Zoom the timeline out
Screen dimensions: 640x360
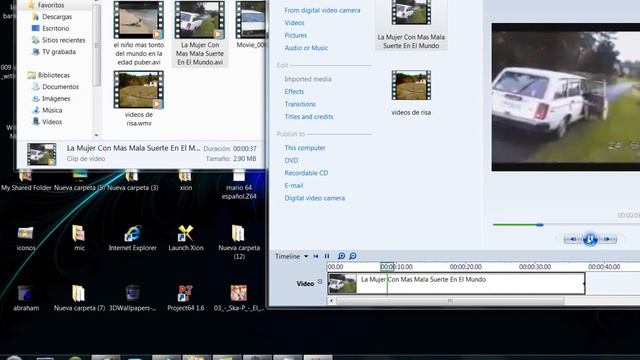tap(353, 256)
